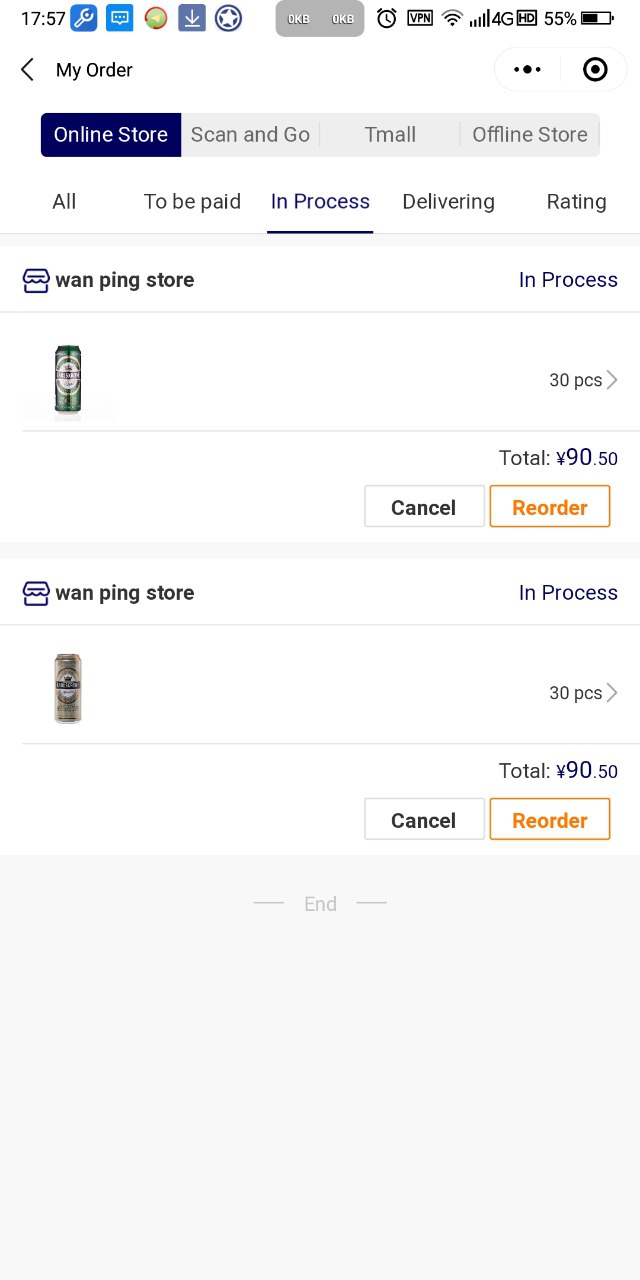
Task: Expand second order's 30 pcs chevron
Action: click(x=612, y=693)
